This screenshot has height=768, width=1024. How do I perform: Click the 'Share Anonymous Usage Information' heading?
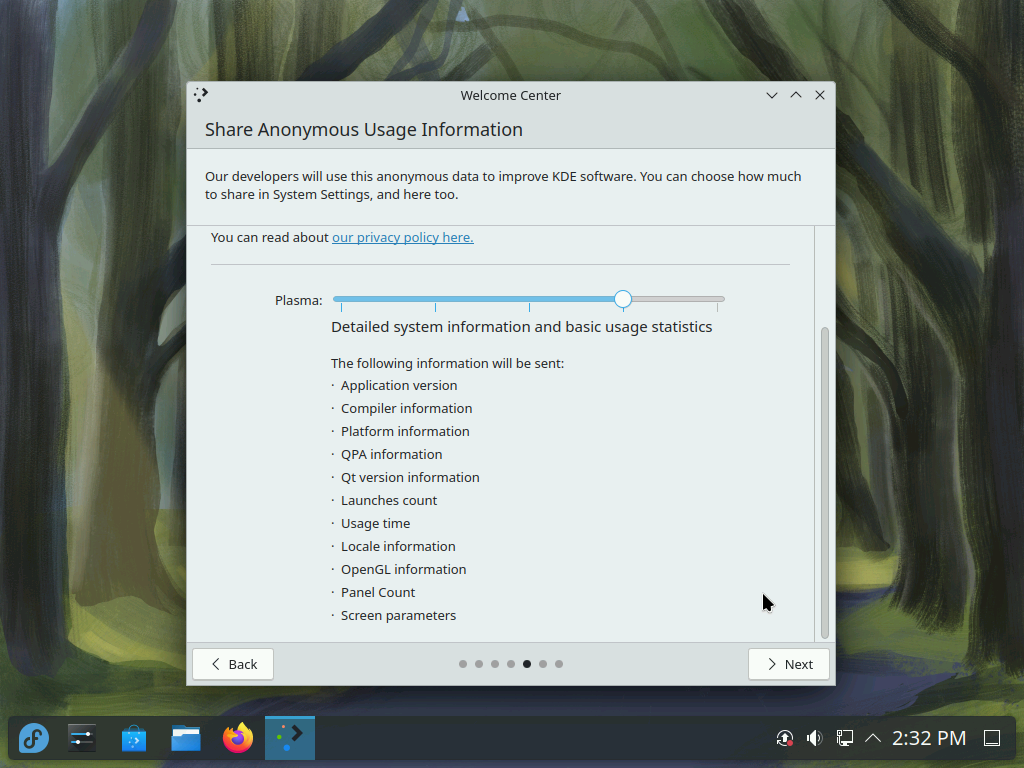364,129
